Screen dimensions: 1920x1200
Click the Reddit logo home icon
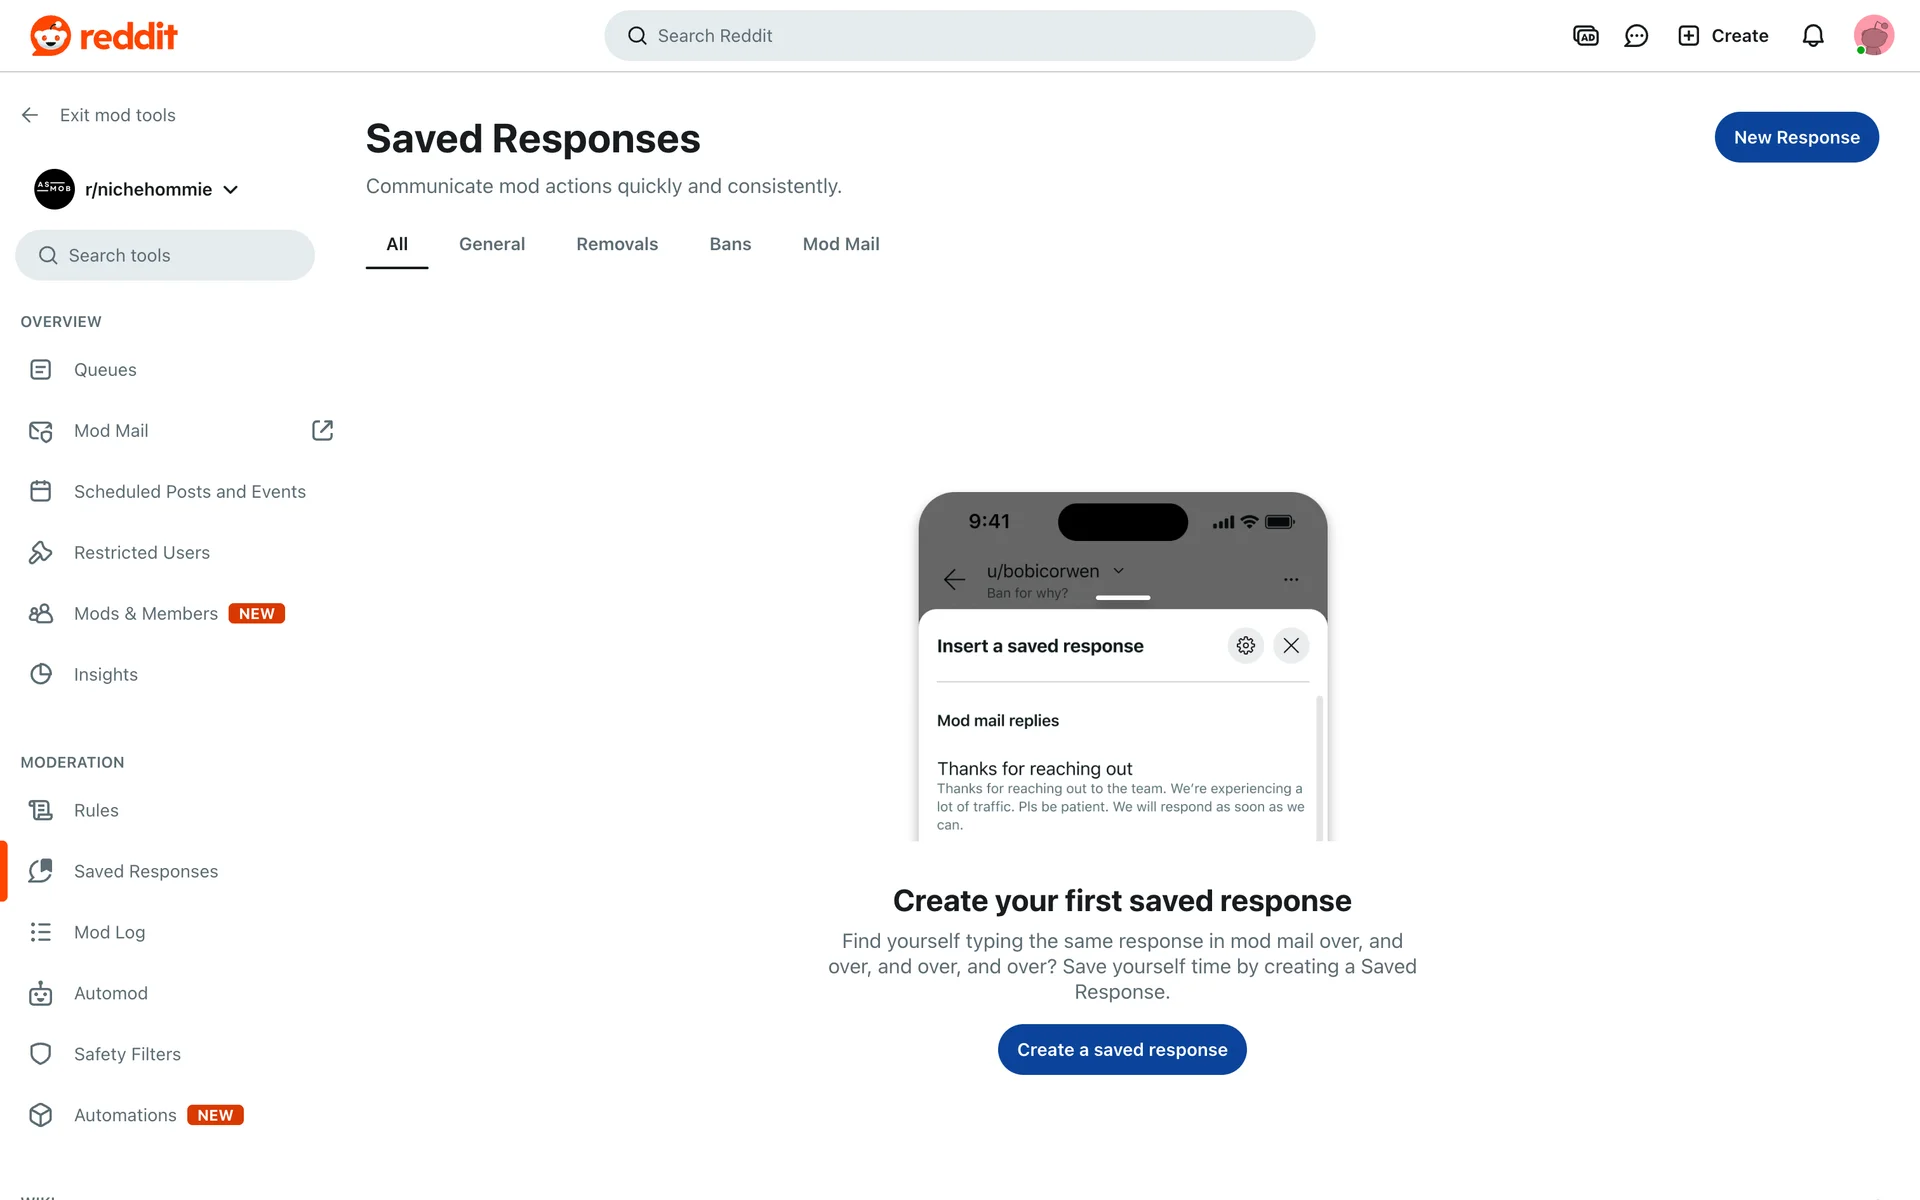coord(50,36)
